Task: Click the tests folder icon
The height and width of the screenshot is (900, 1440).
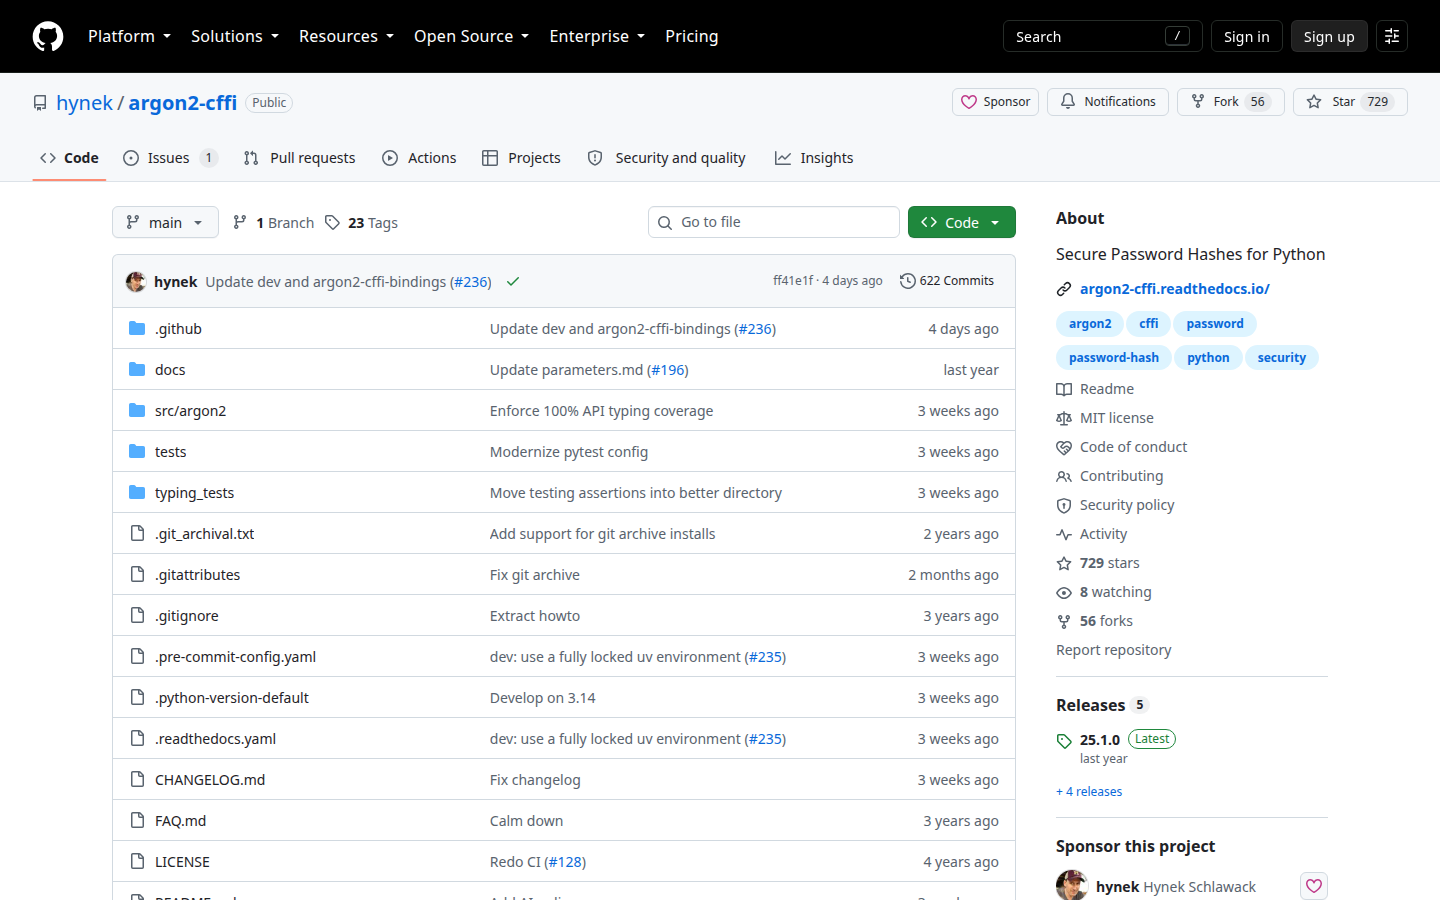Action: [x=137, y=451]
